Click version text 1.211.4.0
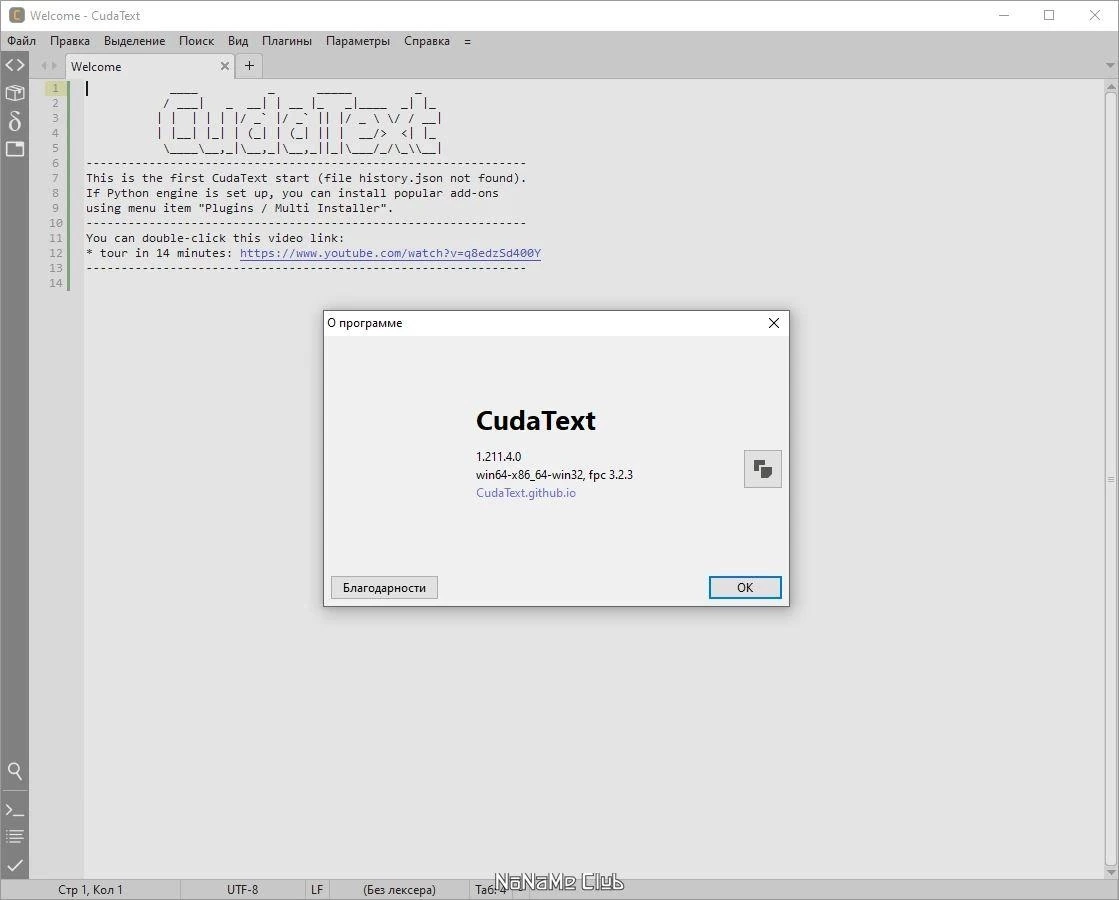1119x900 pixels. coord(498,456)
